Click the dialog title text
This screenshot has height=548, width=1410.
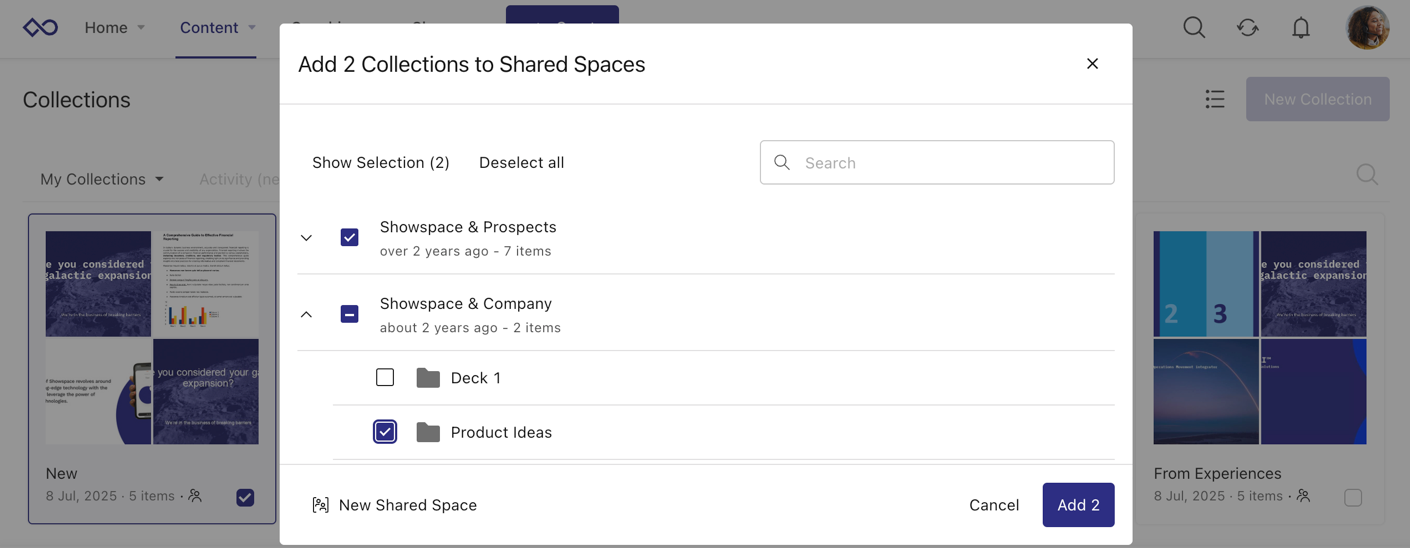[x=472, y=64]
